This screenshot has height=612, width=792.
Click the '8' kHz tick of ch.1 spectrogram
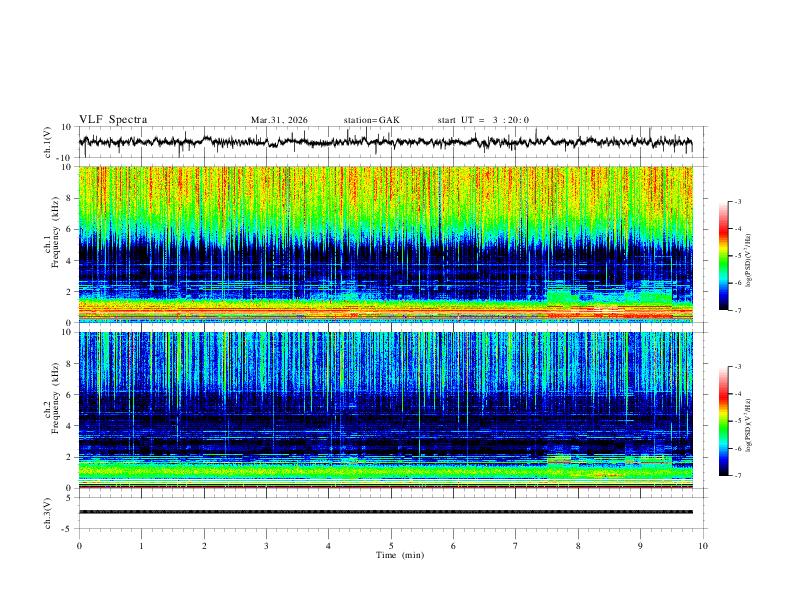tap(70, 198)
